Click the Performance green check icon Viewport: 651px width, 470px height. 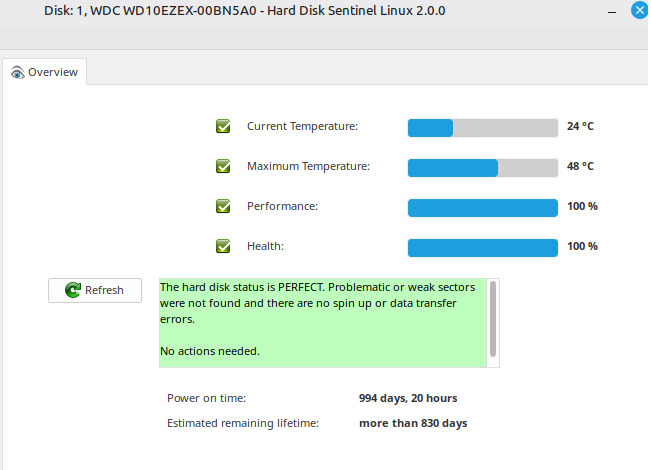click(x=223, y=206)
